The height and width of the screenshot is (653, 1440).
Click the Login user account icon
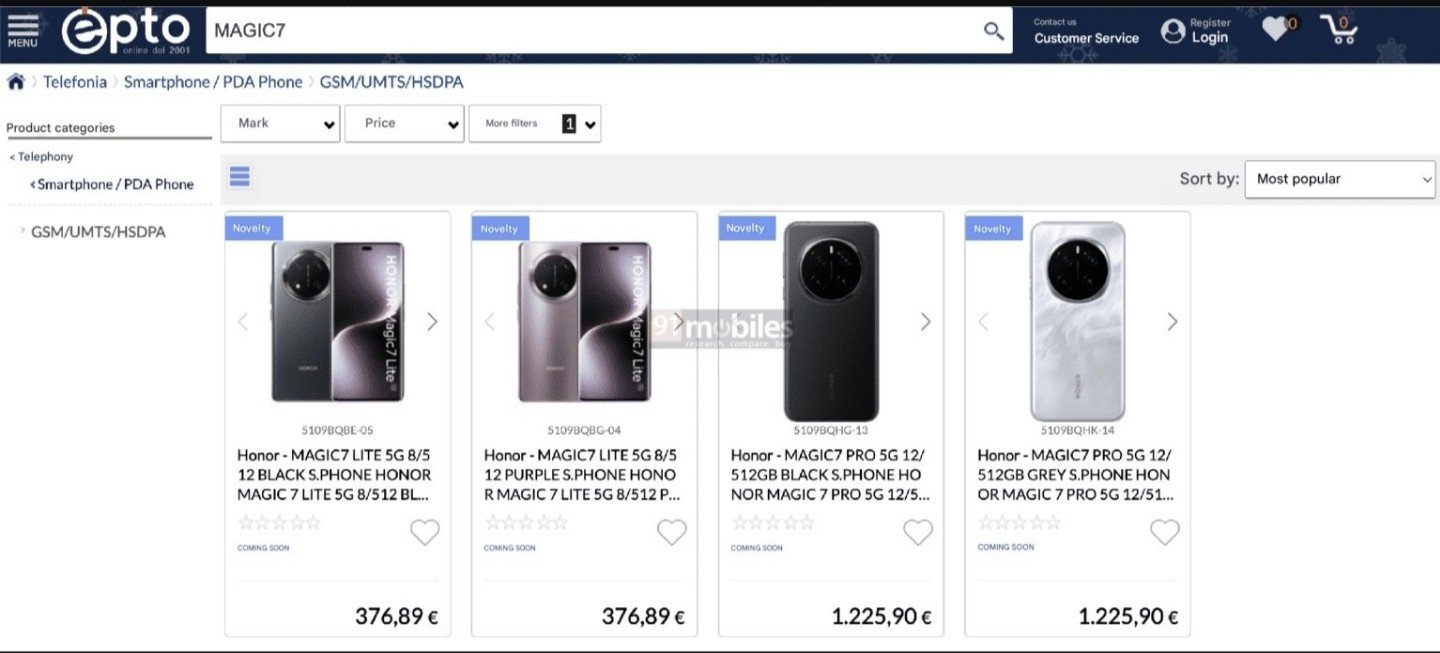(x=1173, y=31)
